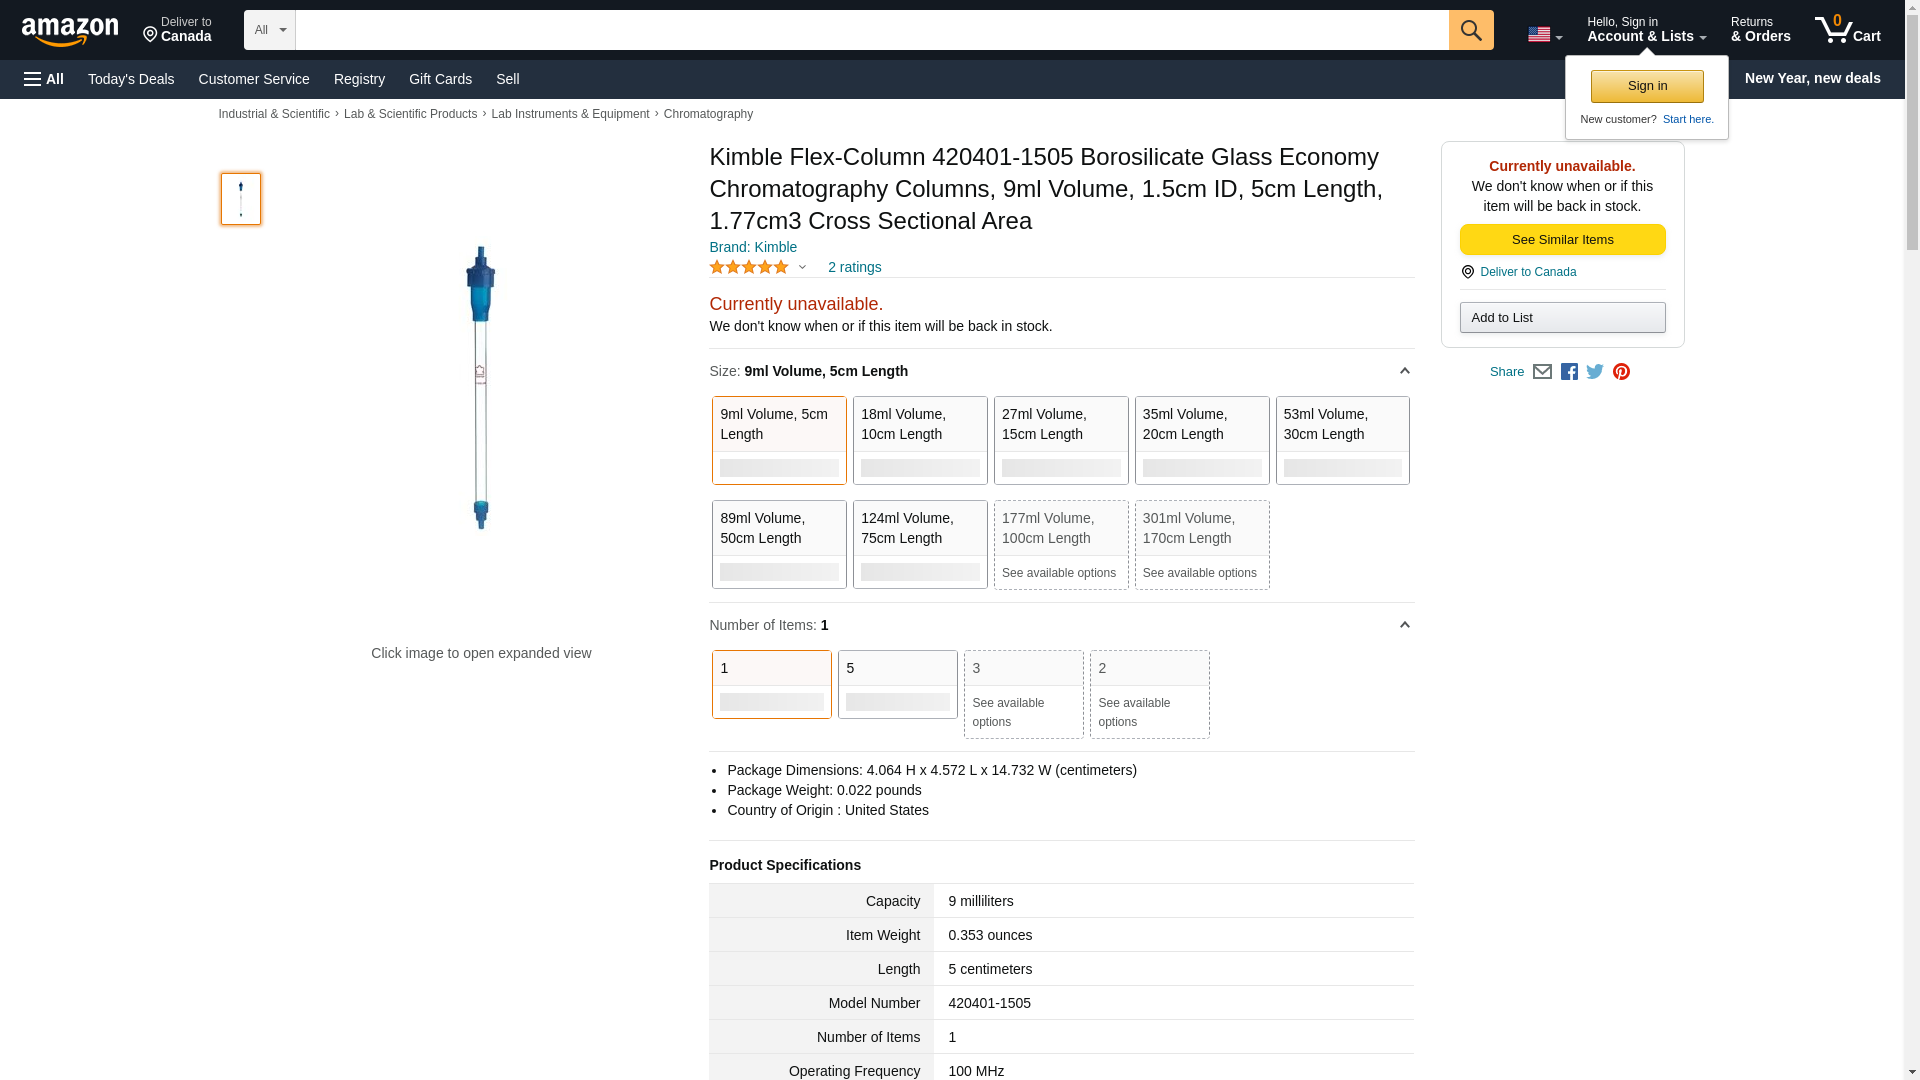1920x1080 pixels.
Task: Open the language flag dropdown
Action: pyautogui.click(x=1544, y=35)
